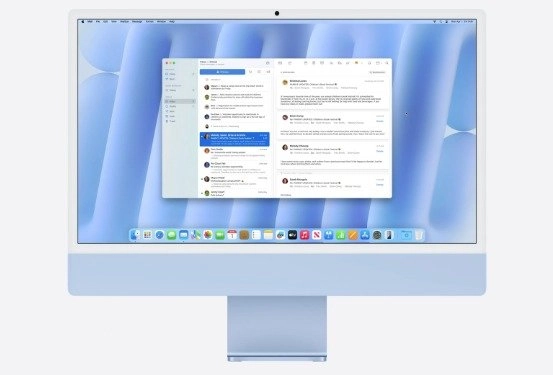Open the blue highlighted message in list
This screenshot has height=375, width=553.
click(235, 139)
